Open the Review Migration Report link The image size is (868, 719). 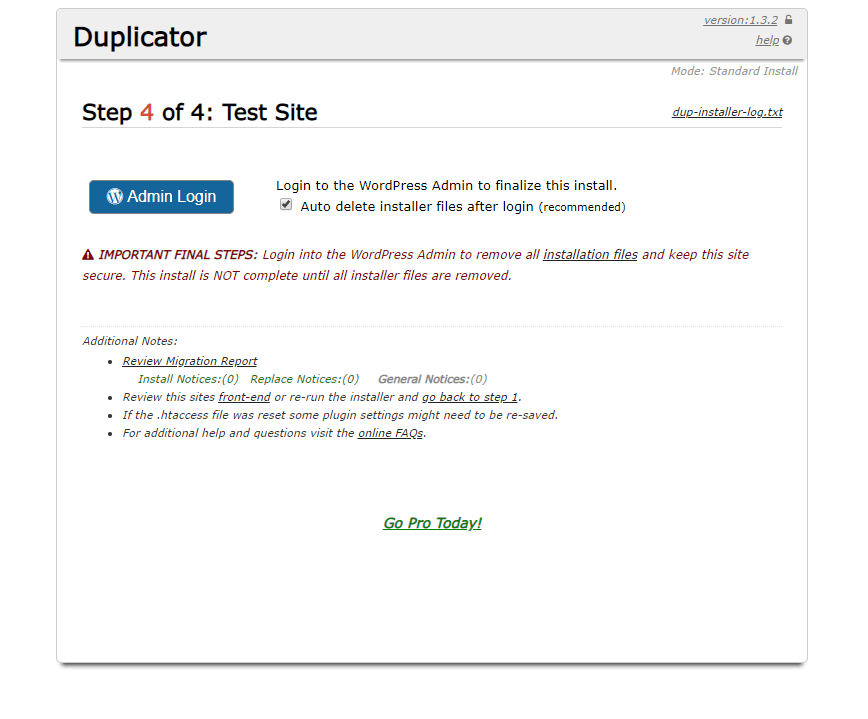[190, 361]
